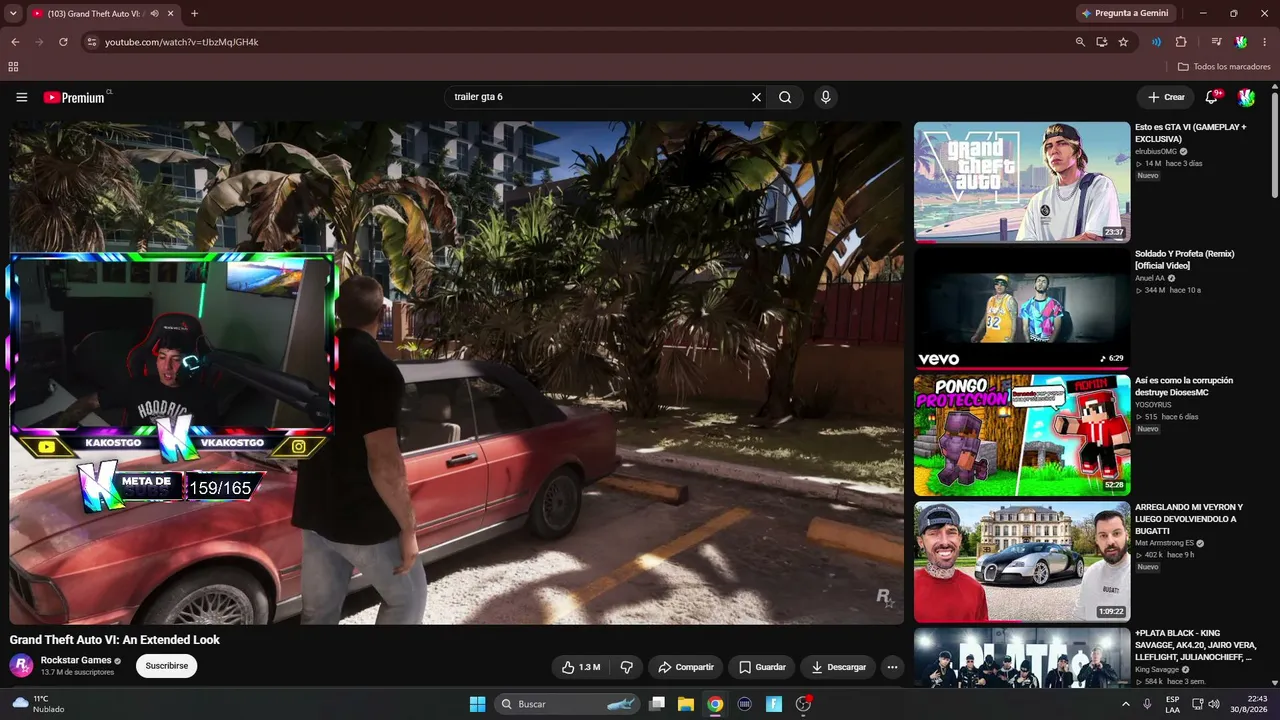Reload the YouTube page
Viewport: 1280px width, 720px height.
[x=63, y=42]
